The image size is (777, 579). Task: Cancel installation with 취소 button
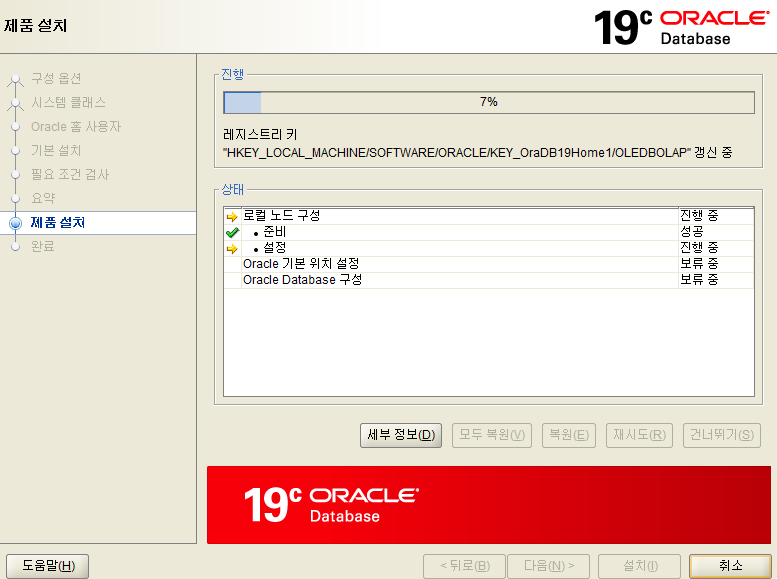[730, 566]
